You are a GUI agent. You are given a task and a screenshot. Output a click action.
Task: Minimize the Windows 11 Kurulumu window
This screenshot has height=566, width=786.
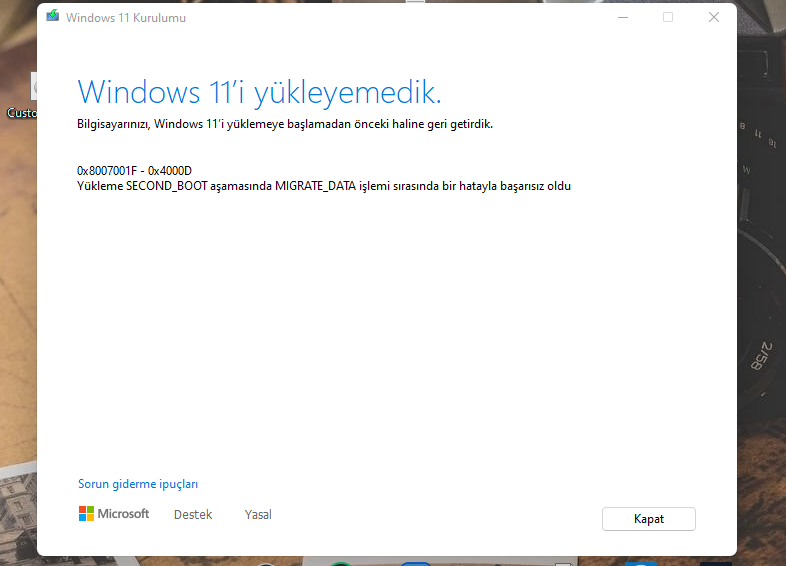(623, 17)
